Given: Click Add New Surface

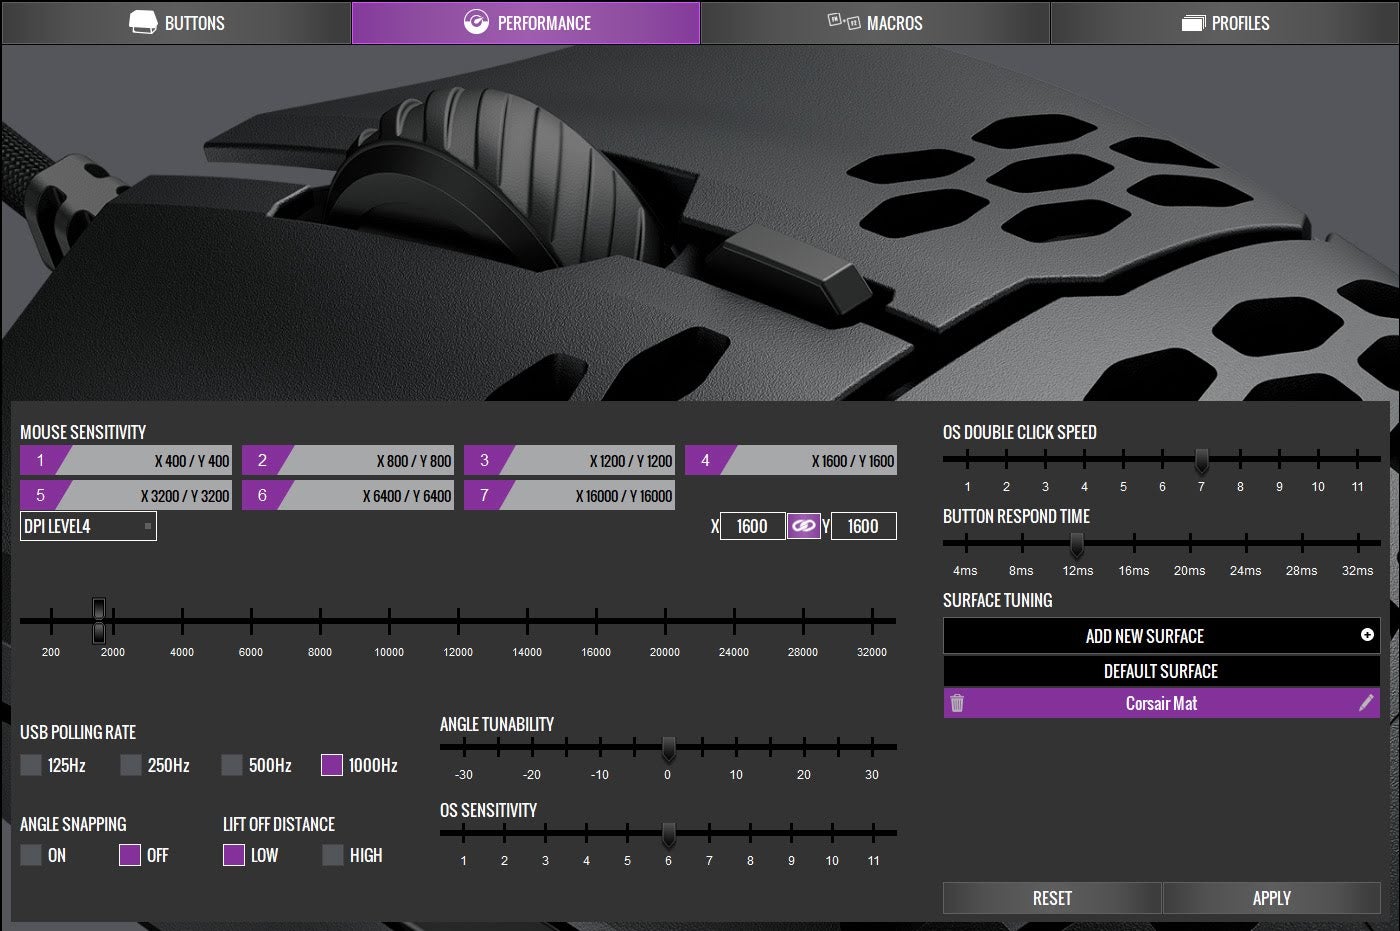Looking at the screenshot, I should (1161, 635).
